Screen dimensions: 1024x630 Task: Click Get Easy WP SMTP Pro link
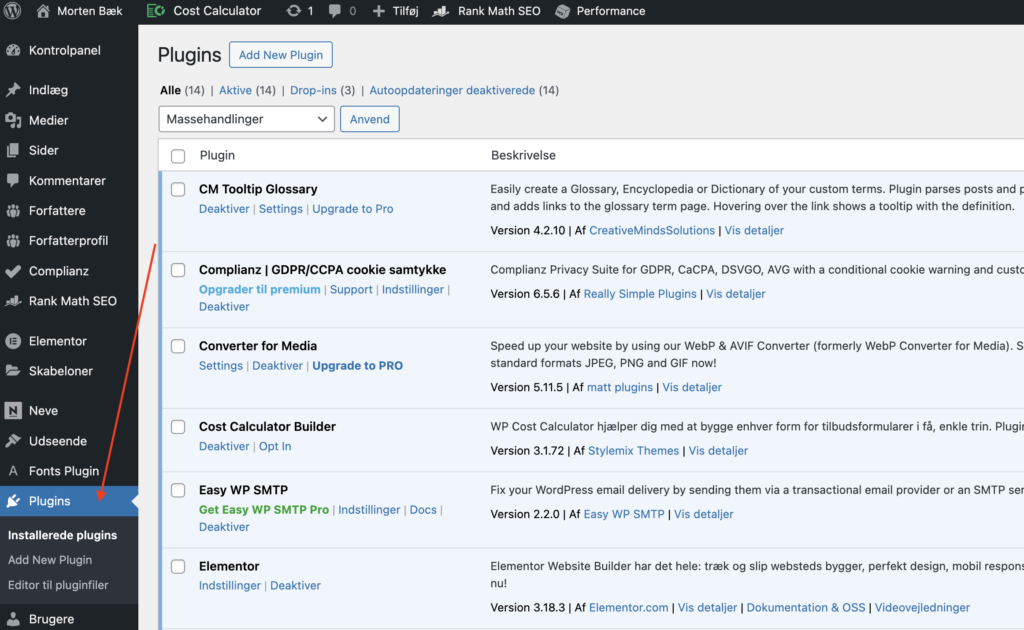click(264, 509)
